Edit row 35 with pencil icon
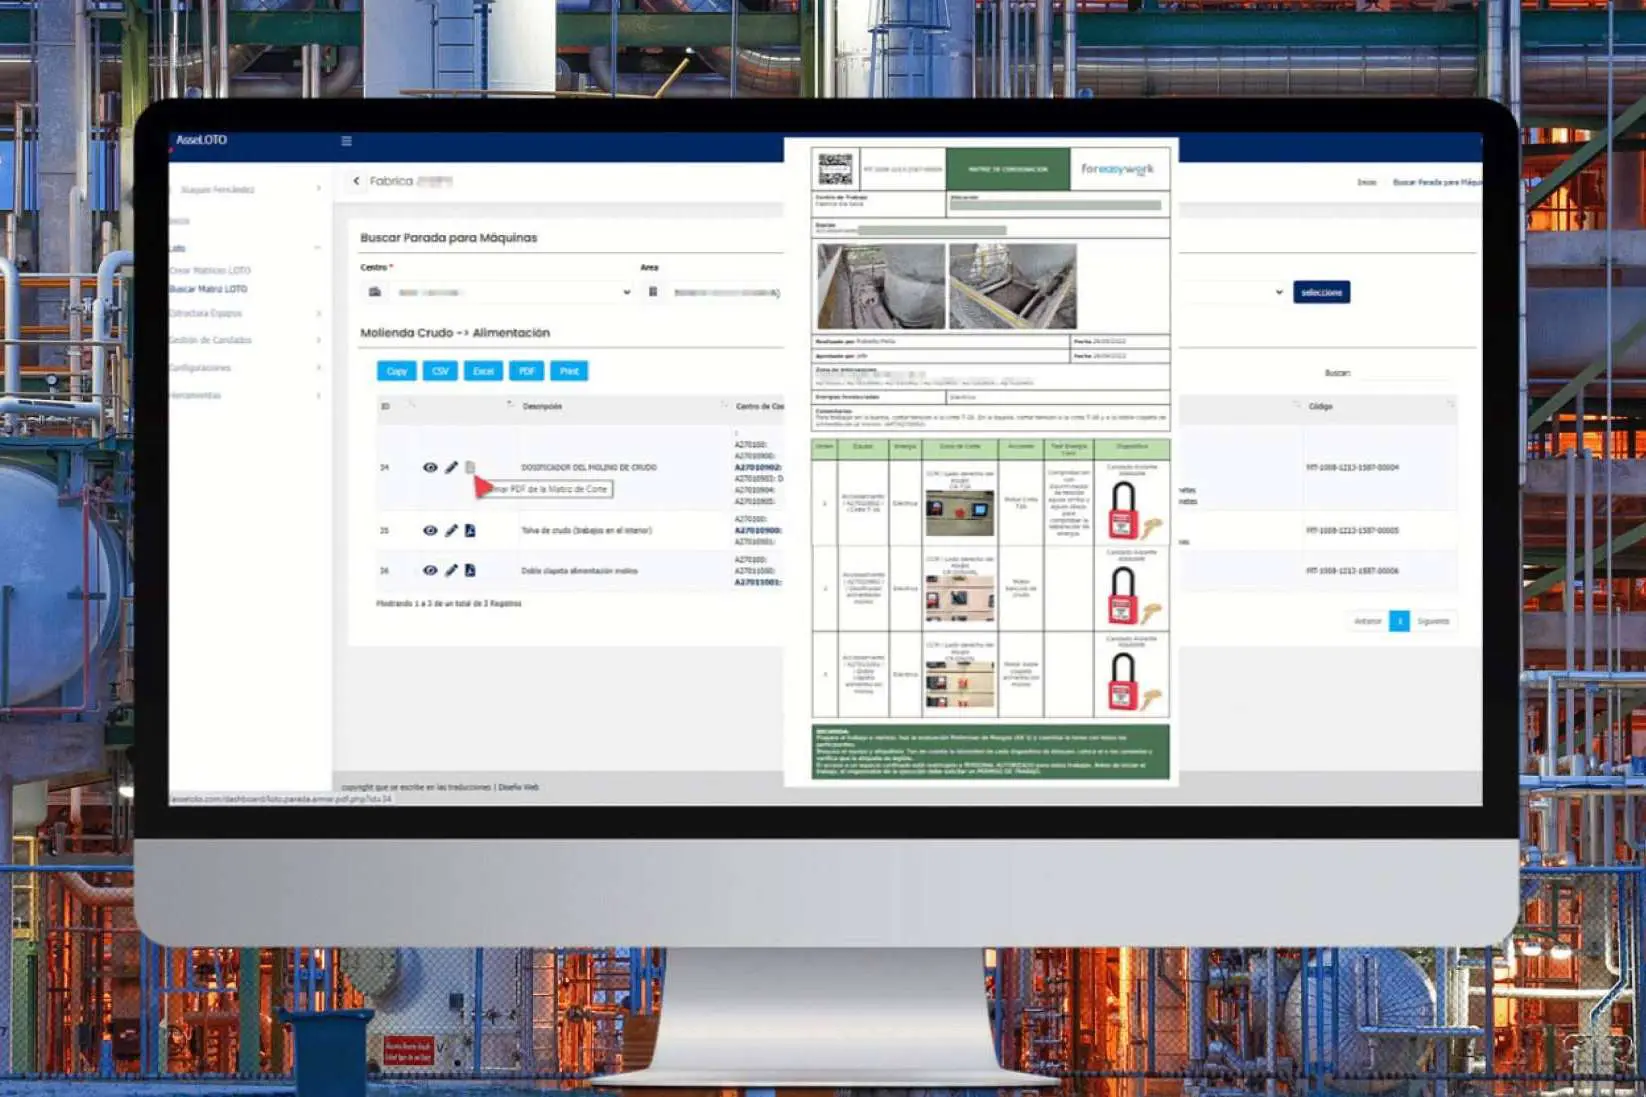This screenshot has height=1097, width=1646. (x=451, y=530)
